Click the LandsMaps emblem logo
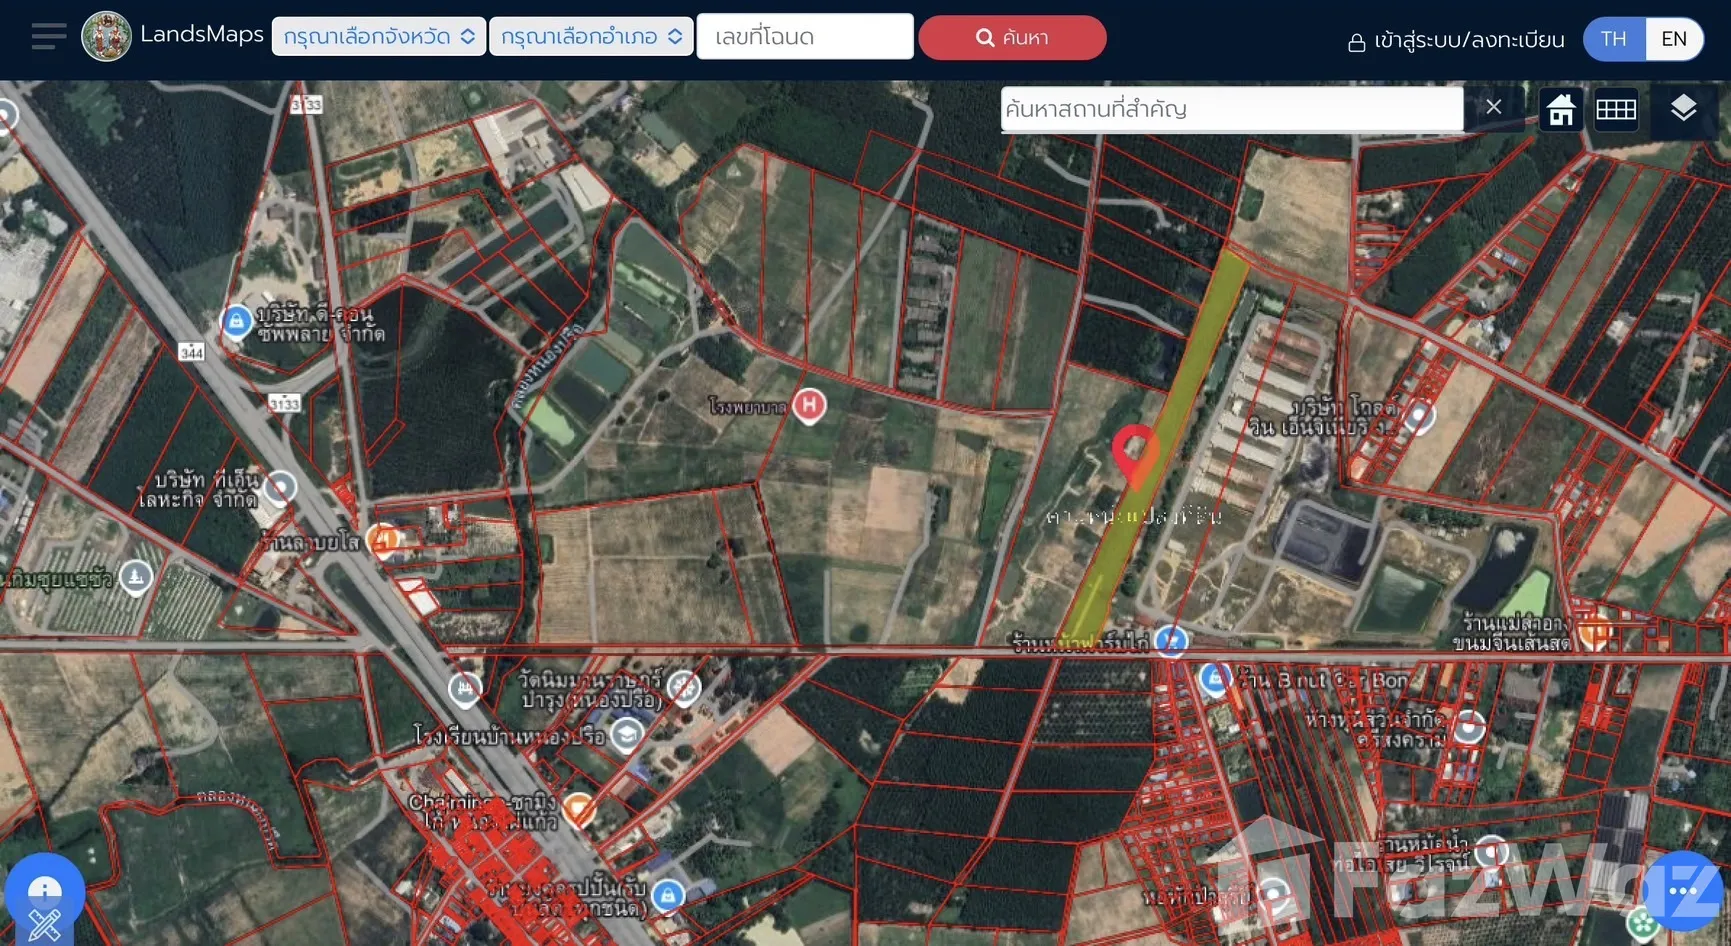 click(x=106, y=37)
